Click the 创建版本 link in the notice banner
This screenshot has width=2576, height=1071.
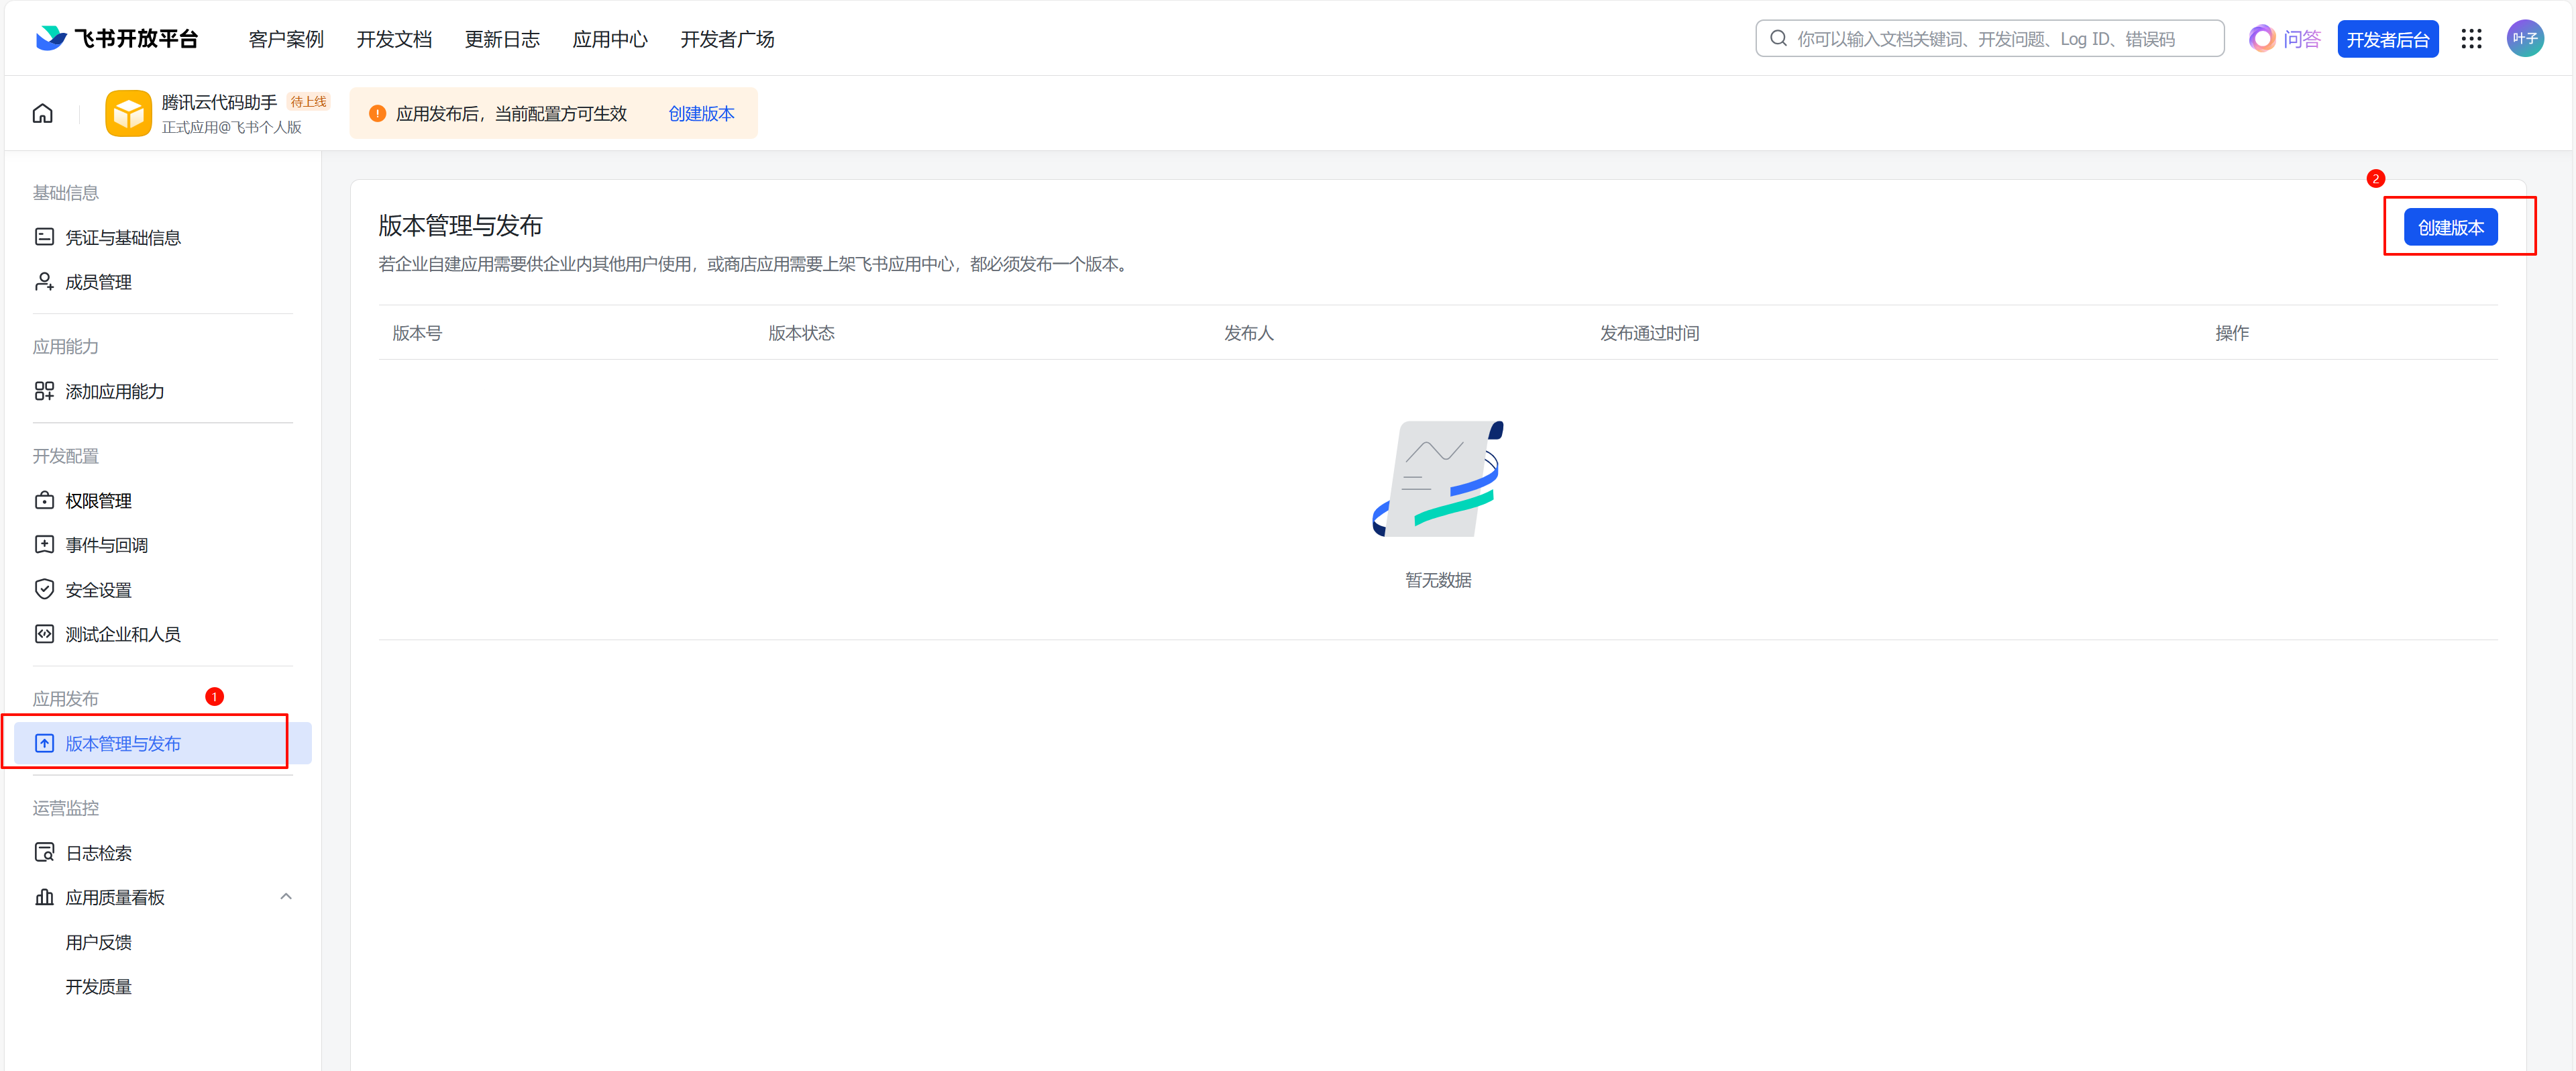pyautogui.click(x=701, y=113)
